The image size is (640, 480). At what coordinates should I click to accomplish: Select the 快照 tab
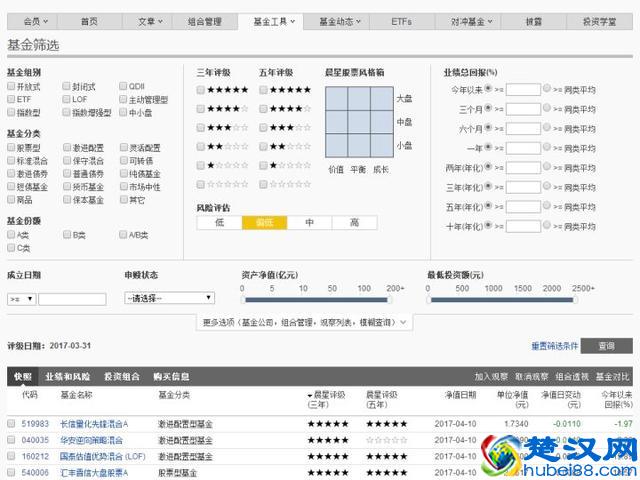point(23,377)
